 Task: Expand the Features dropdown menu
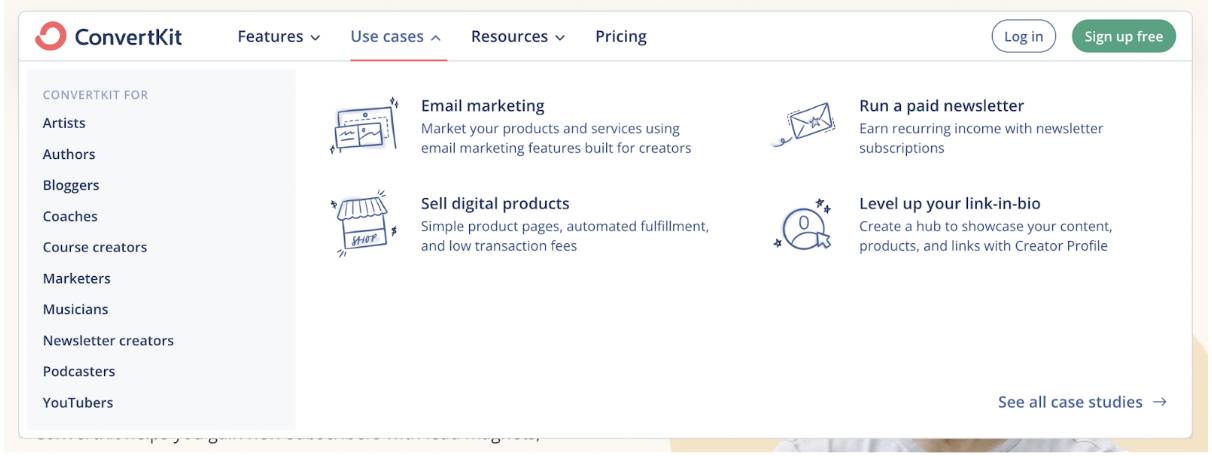279,36
